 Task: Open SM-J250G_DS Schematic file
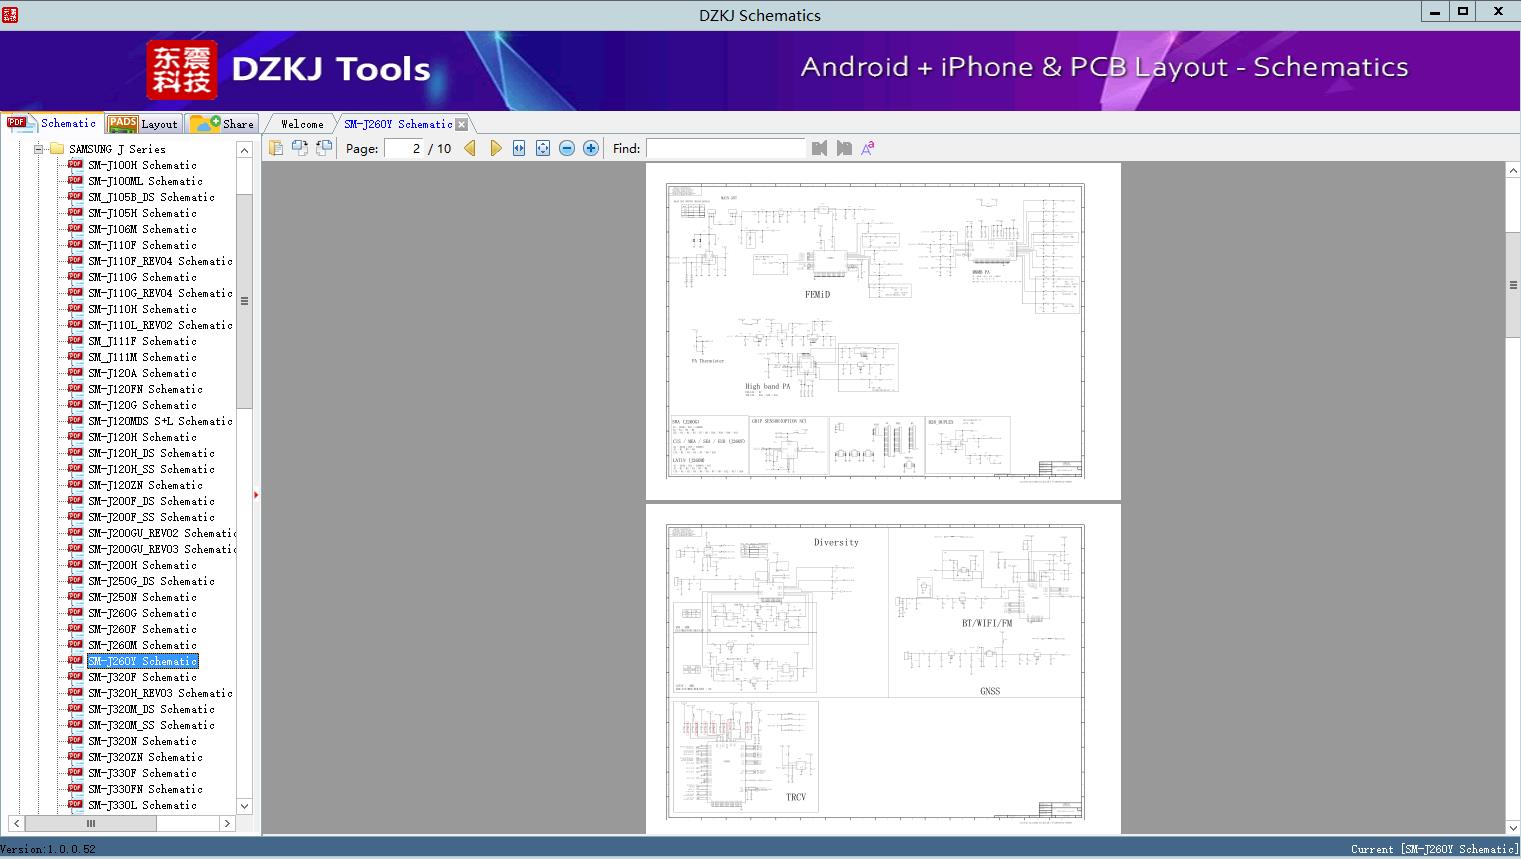[x=151, y=581]
